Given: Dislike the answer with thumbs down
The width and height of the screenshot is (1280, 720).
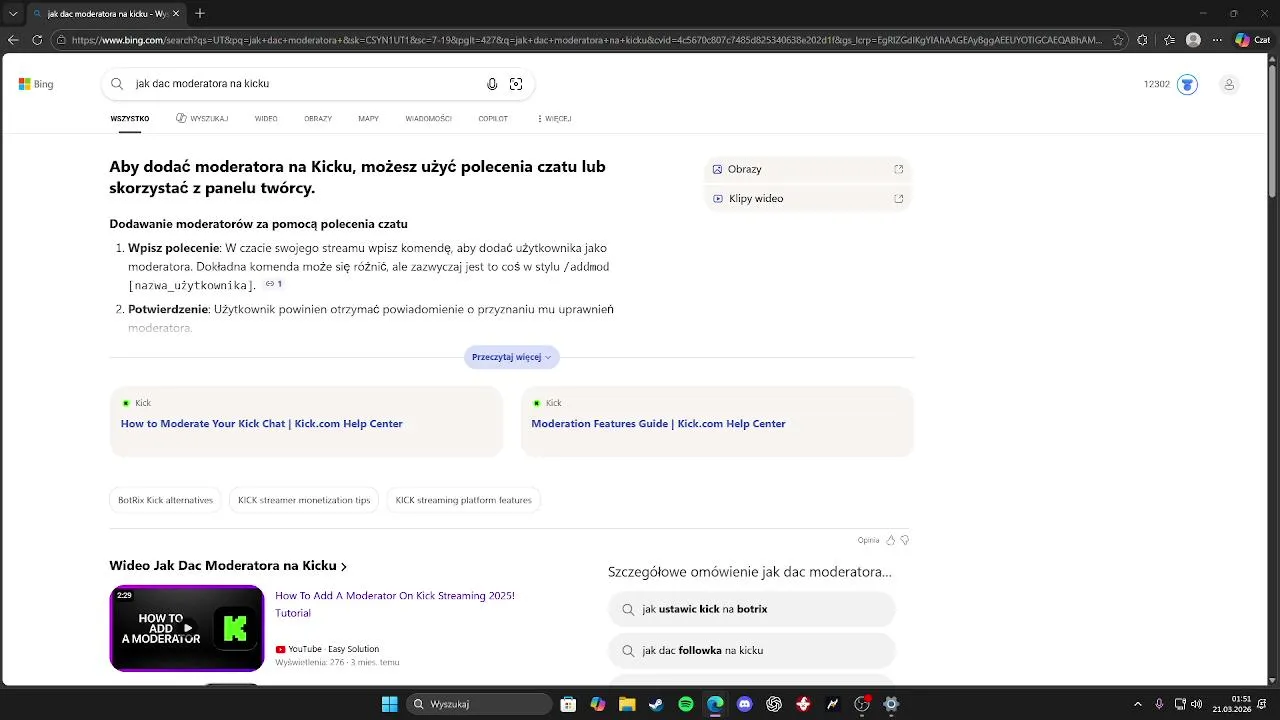Looking at the screenshot, I should click(x=904, y=540).
